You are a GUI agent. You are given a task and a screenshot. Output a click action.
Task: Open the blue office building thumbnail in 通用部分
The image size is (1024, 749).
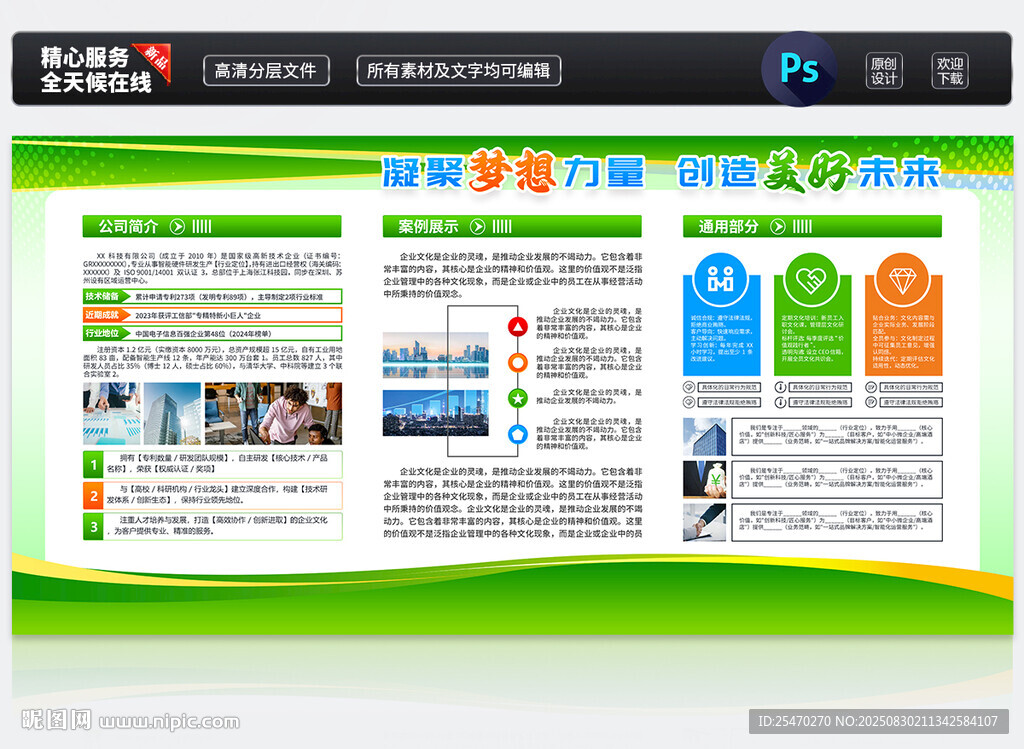(x=704, y=437)
